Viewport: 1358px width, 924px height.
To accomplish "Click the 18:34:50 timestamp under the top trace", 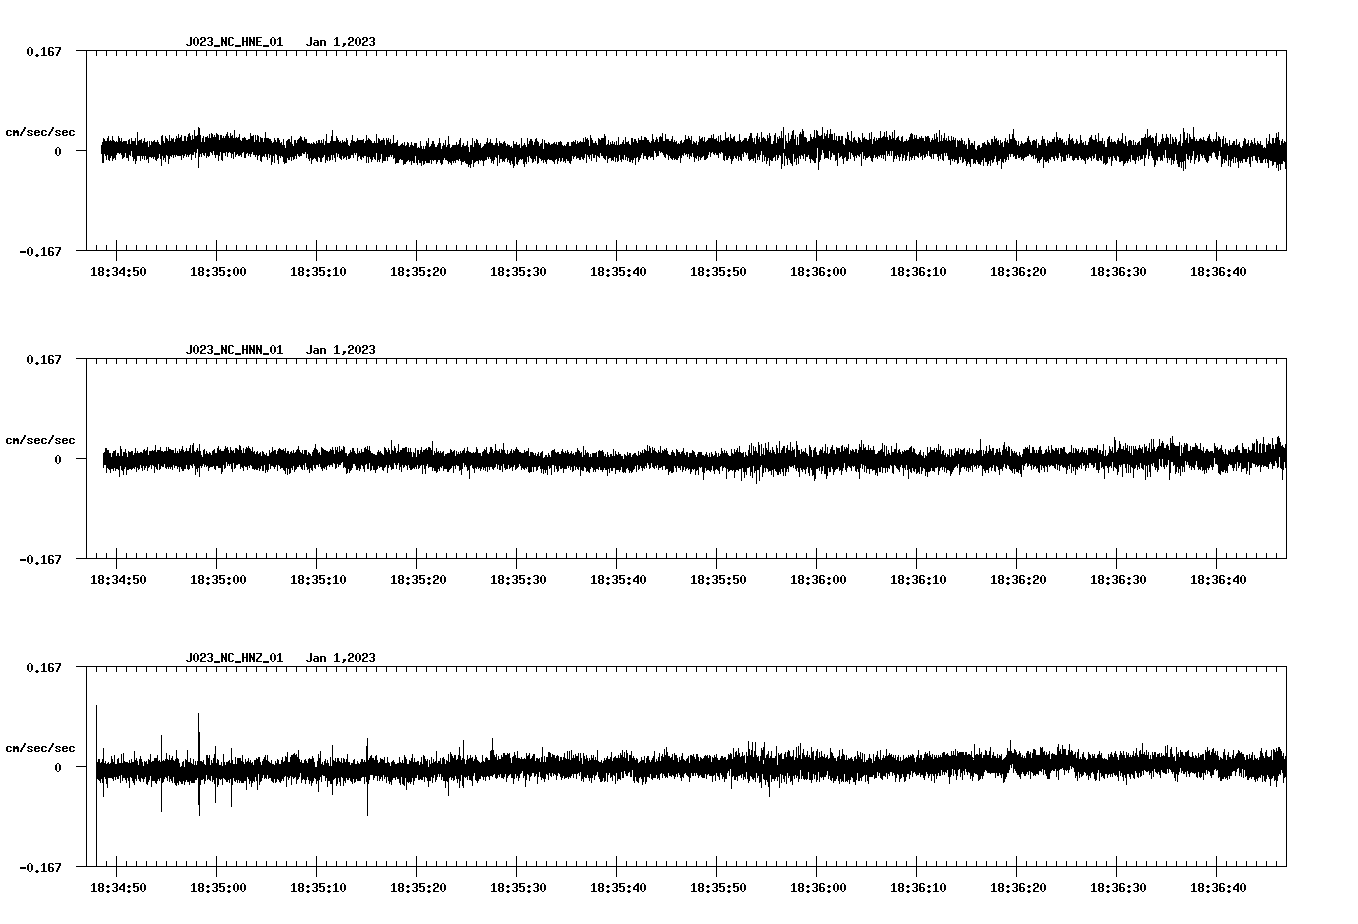I will pos(115,270).
